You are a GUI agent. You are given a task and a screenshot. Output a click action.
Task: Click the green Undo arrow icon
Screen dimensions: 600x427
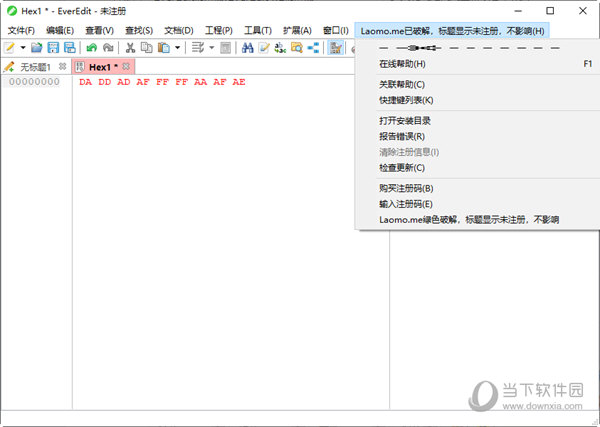click(91, 48)
